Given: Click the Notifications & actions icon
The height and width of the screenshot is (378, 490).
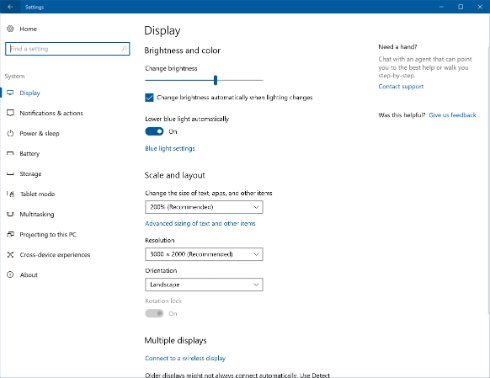Looking at the screenshot, I should (10, 113).
